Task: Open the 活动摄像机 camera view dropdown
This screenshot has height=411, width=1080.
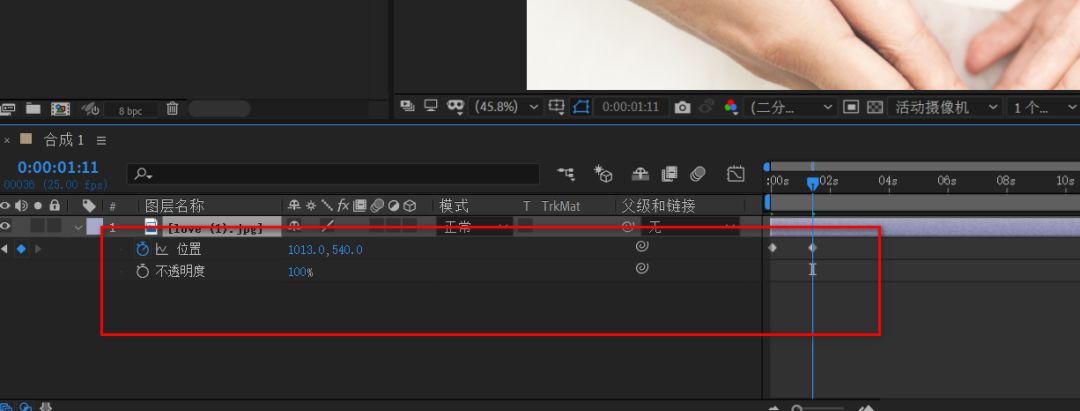Action: click(x=944, y=107)
